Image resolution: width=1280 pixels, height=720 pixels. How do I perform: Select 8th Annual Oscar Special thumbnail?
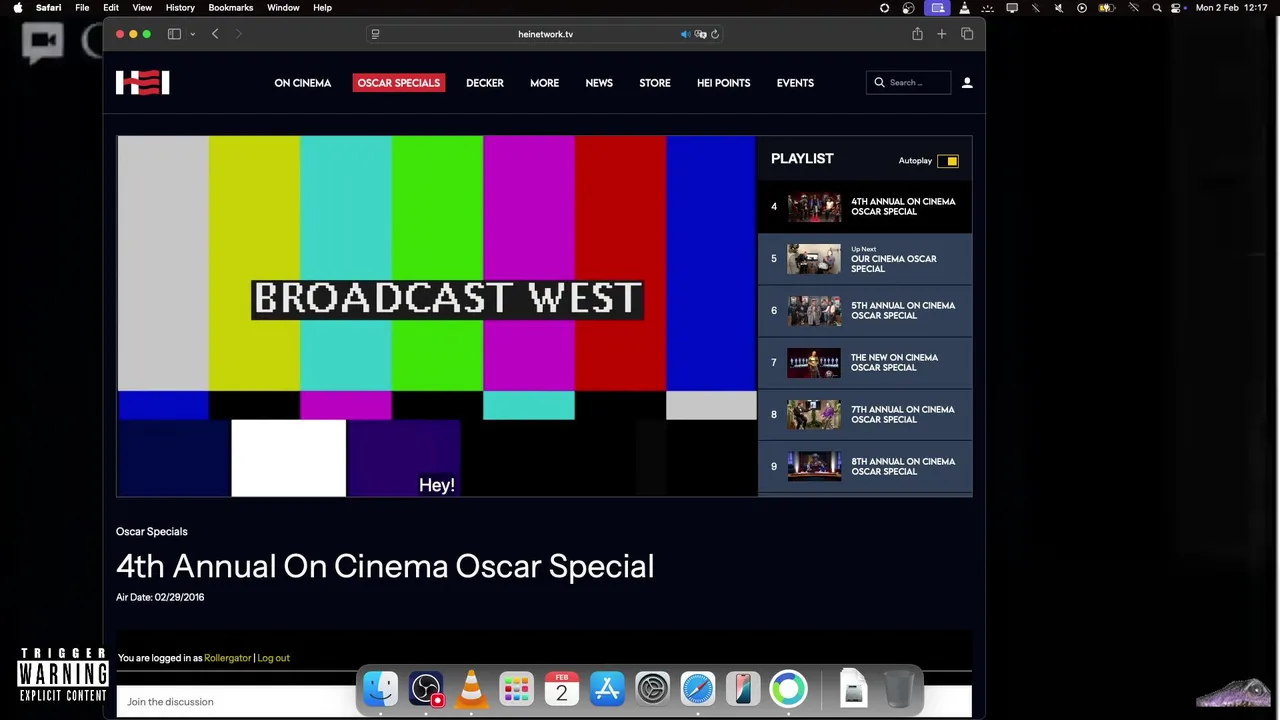pos(814,467)
